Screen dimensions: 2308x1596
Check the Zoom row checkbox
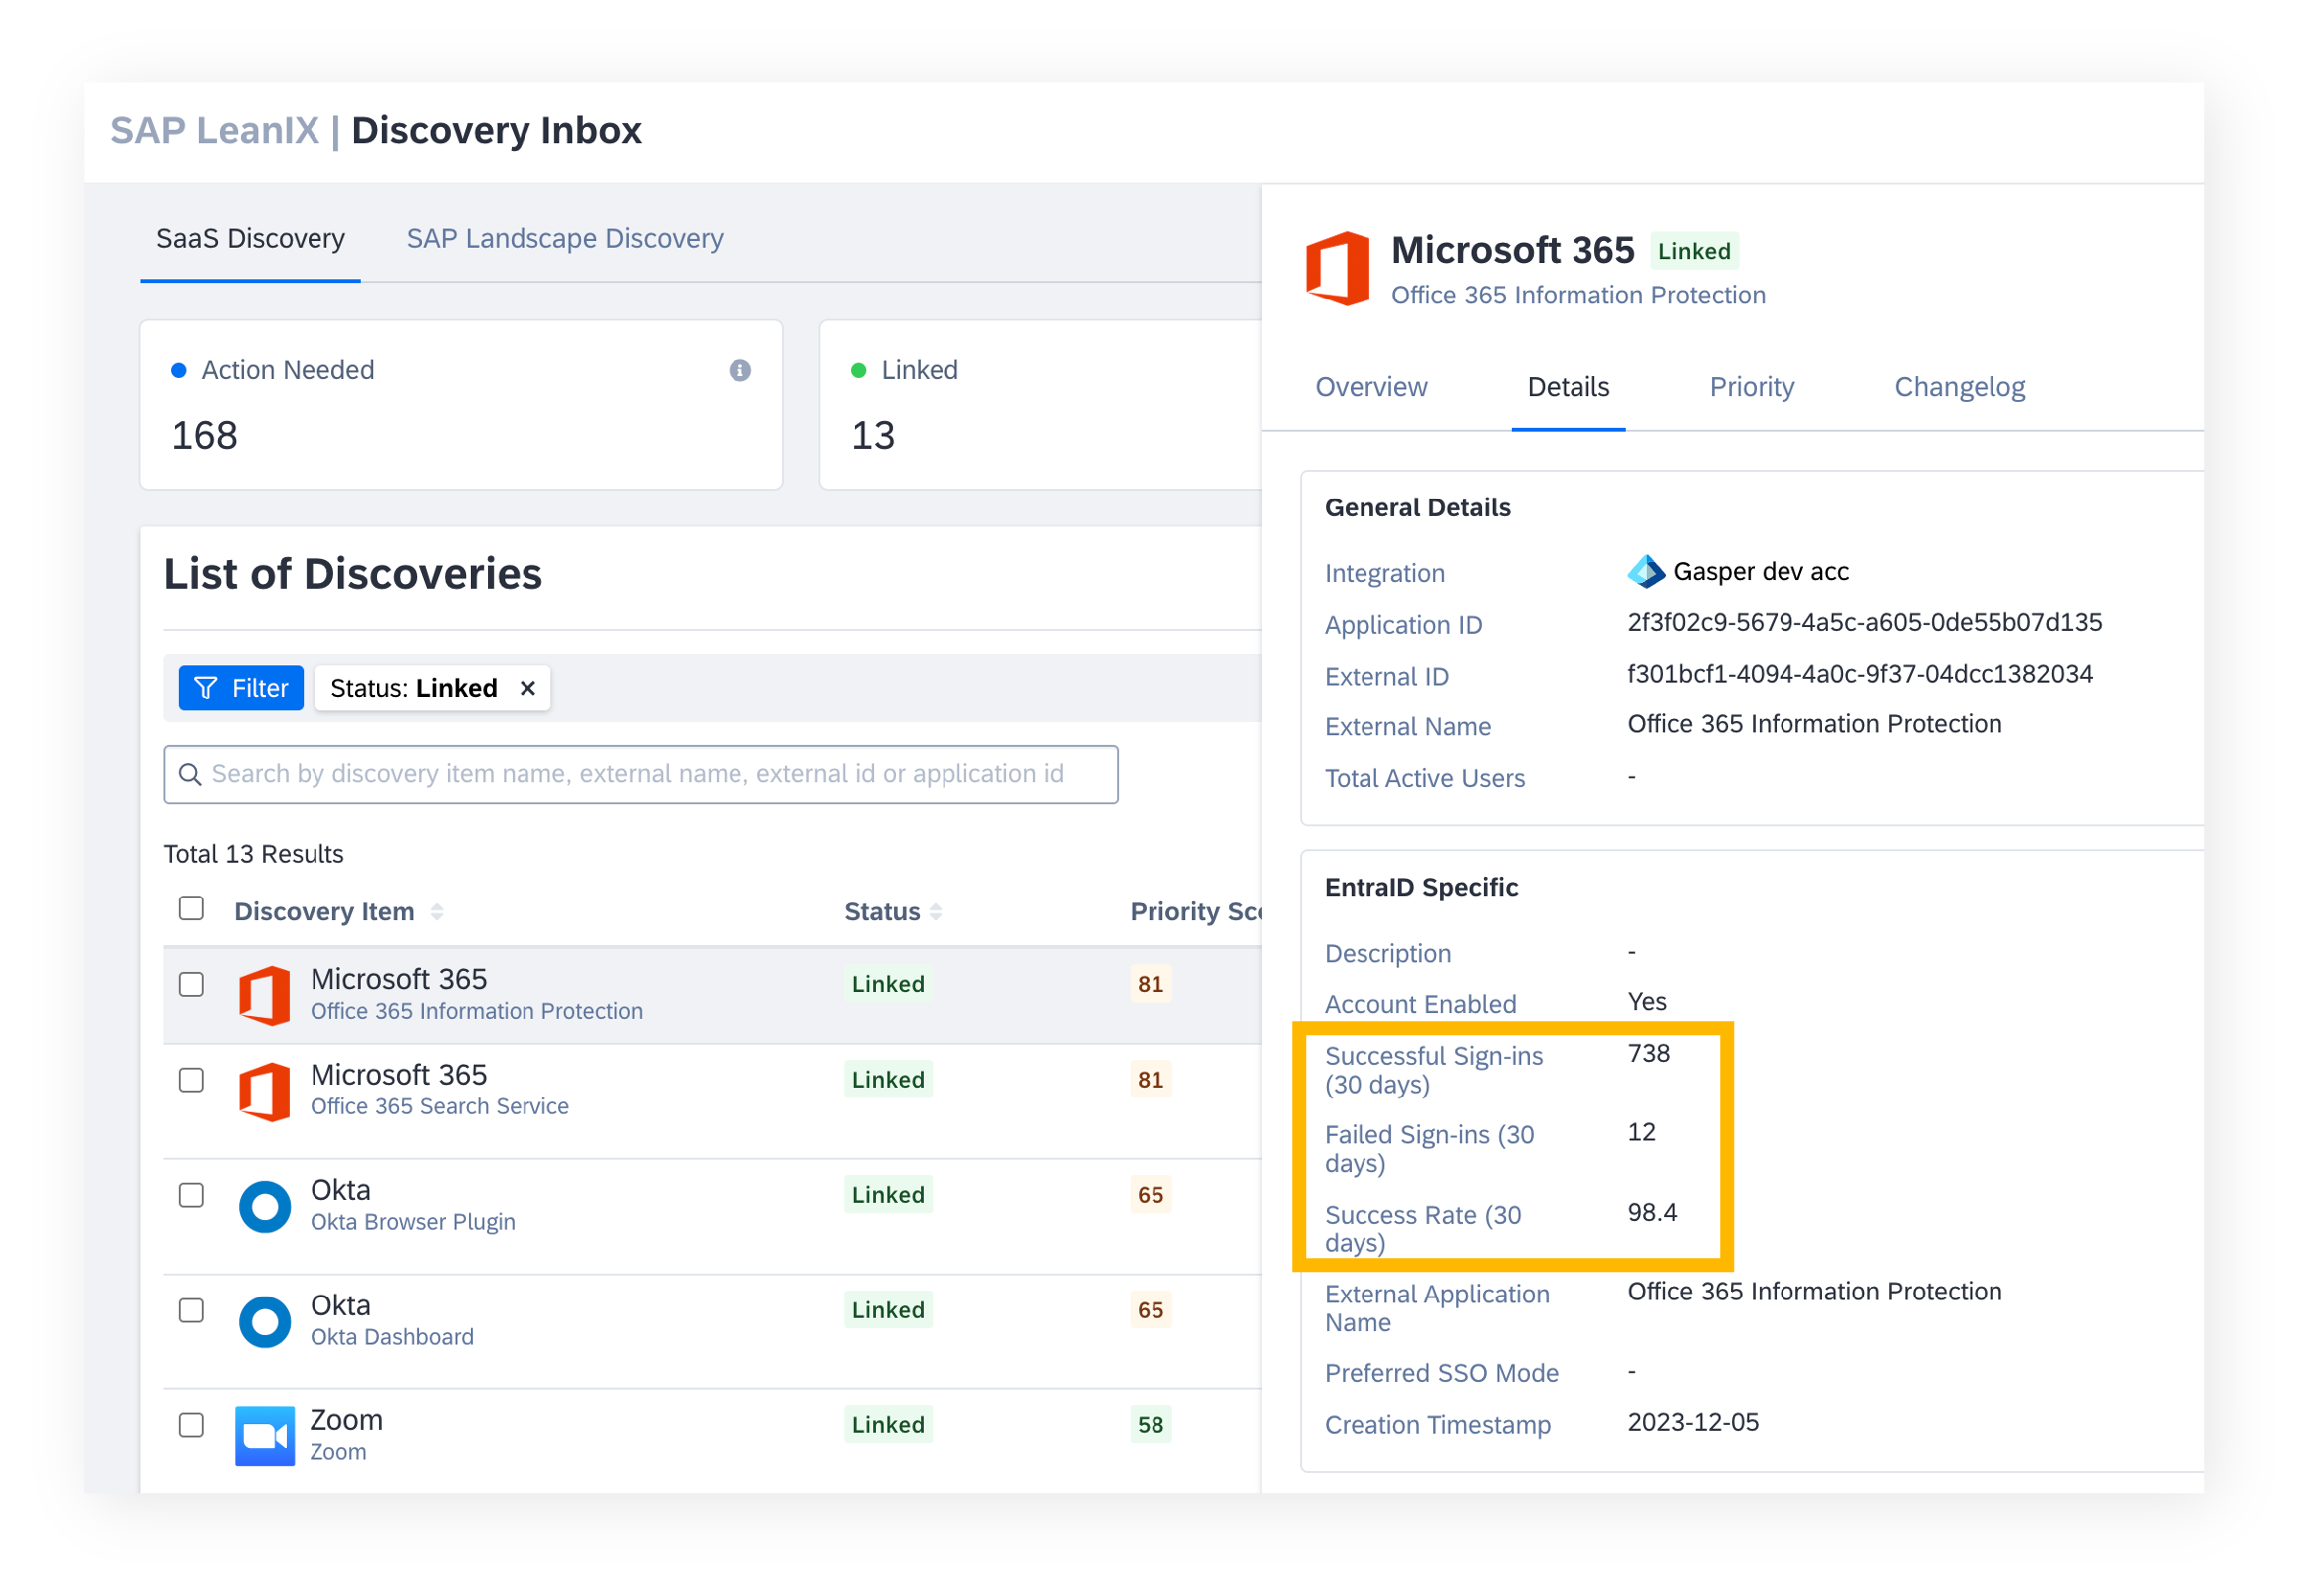(x=191, y=1425)
